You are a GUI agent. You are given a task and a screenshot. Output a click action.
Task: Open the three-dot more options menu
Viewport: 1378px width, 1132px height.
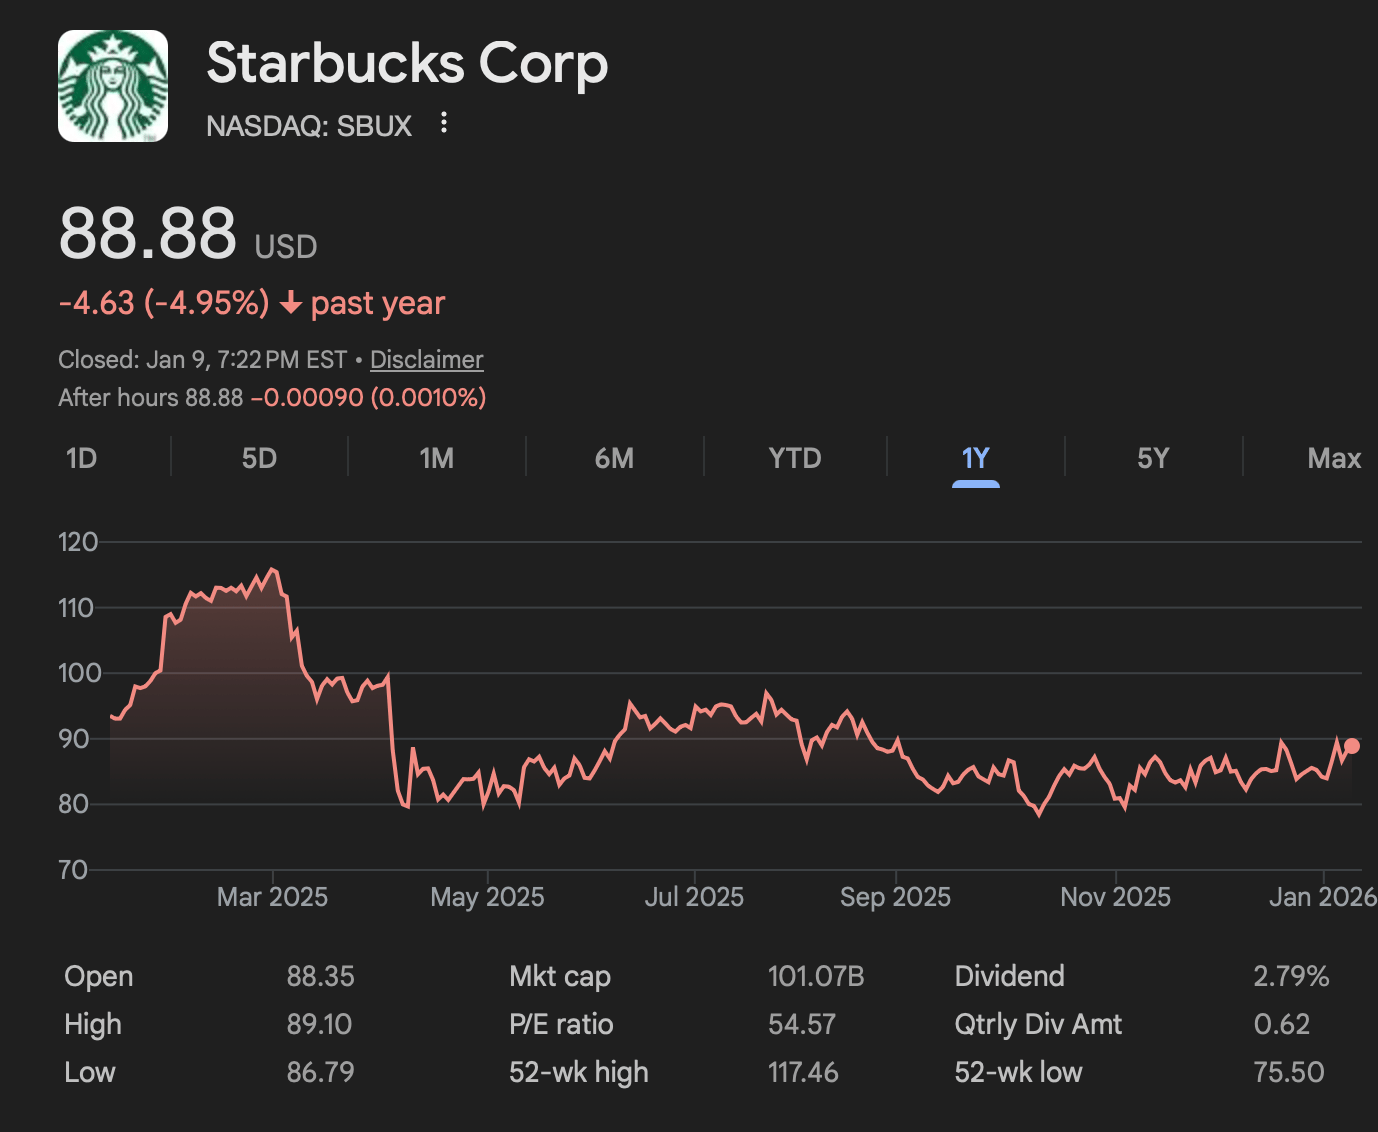tap(444, 123)
